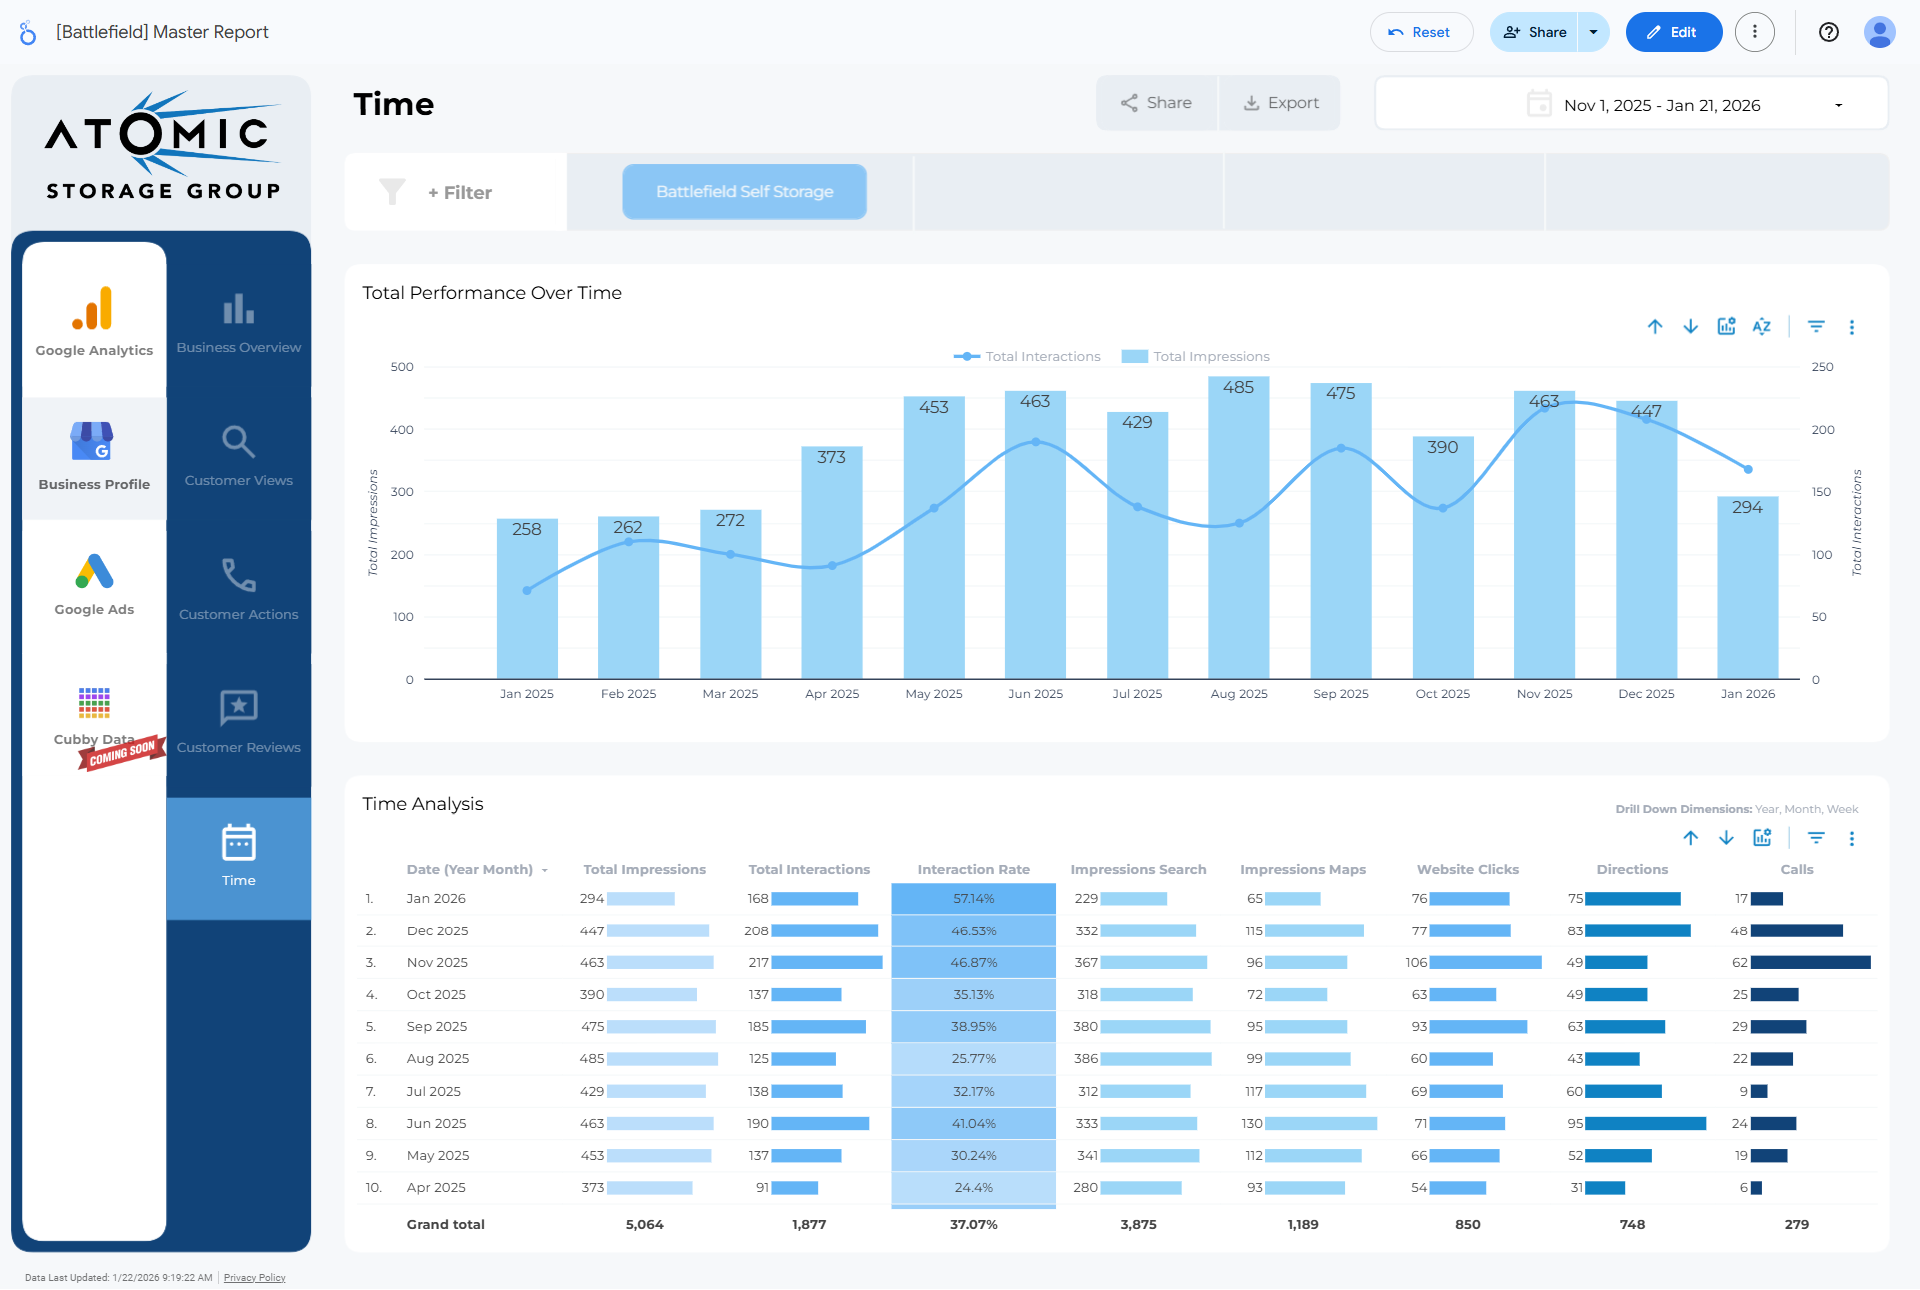Toggle the Battlefield Self Storage filter chip
Viewport: 1920px width, 1290px height.
744,191
